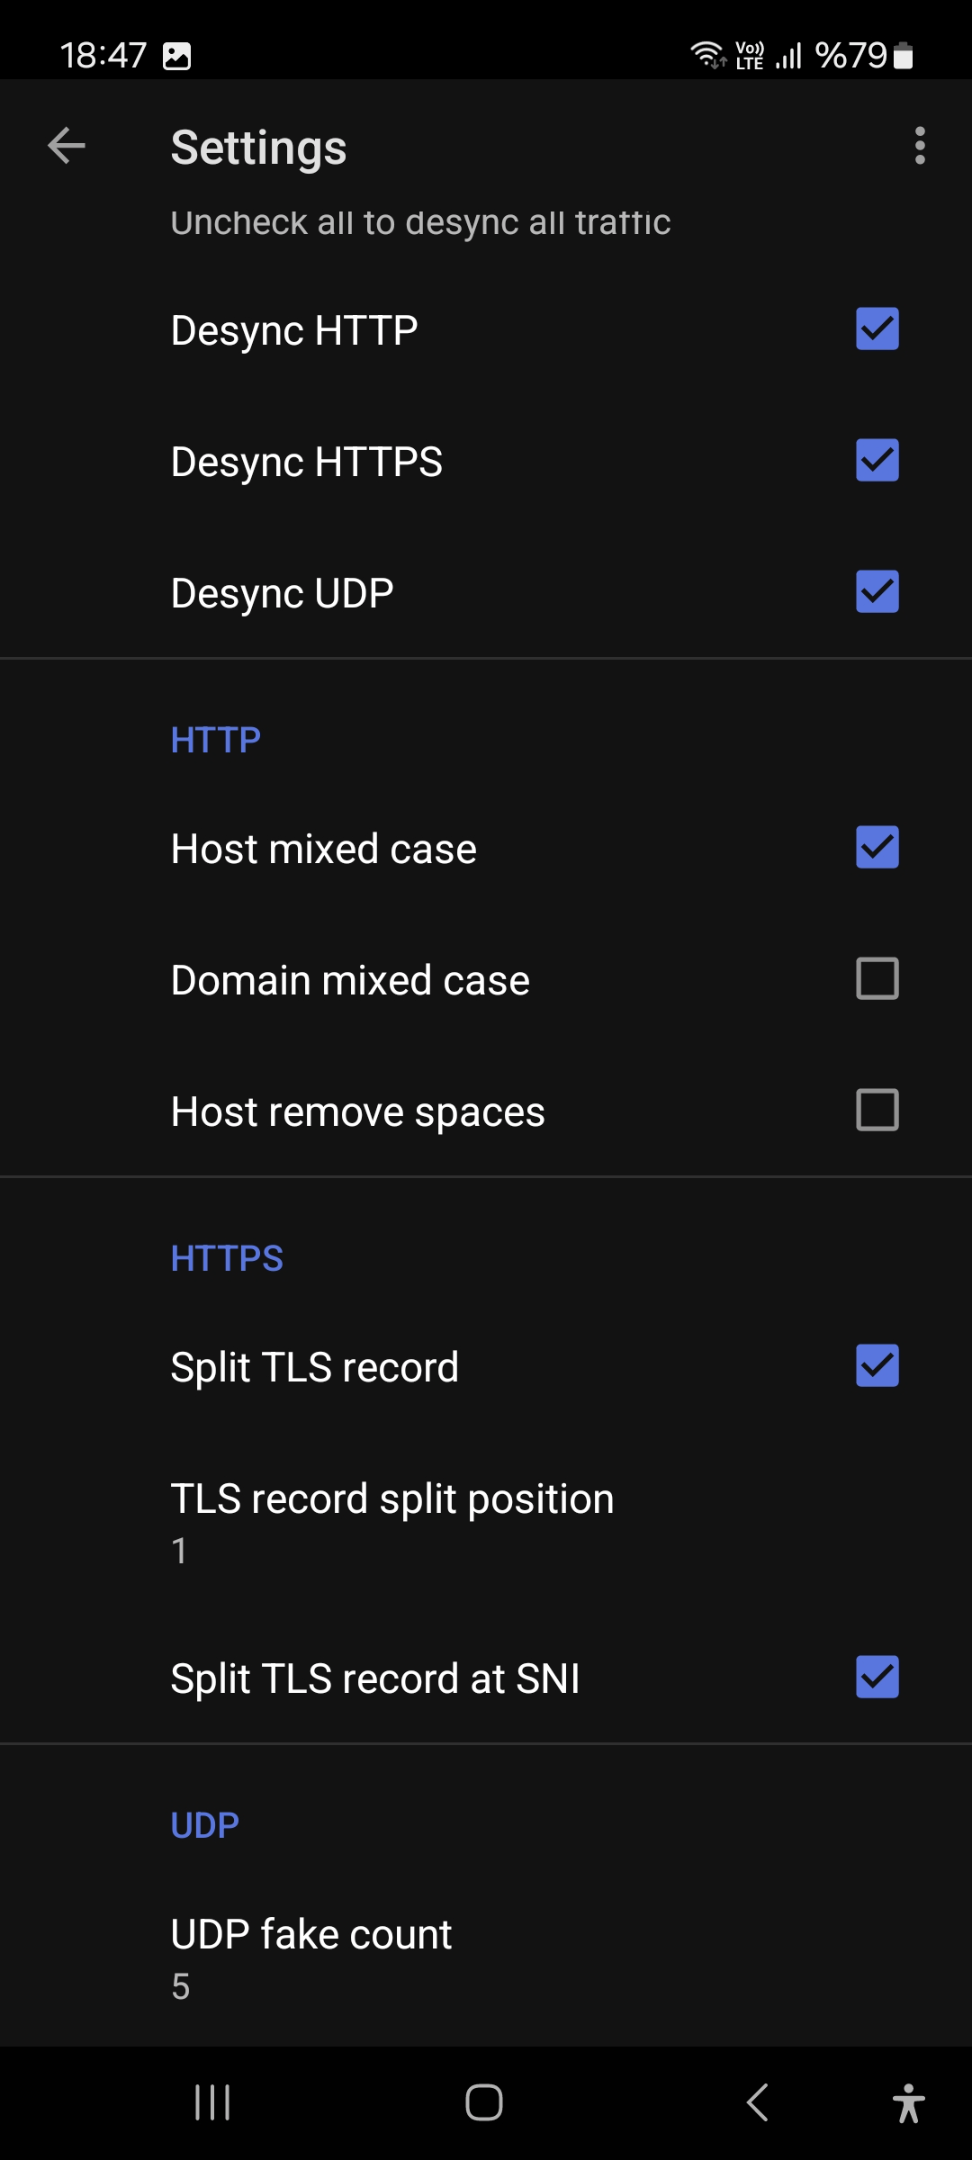Screen dimensions: 972x2160
Task: Tap the accessibility figure icon
Action: pos(909,2103)
